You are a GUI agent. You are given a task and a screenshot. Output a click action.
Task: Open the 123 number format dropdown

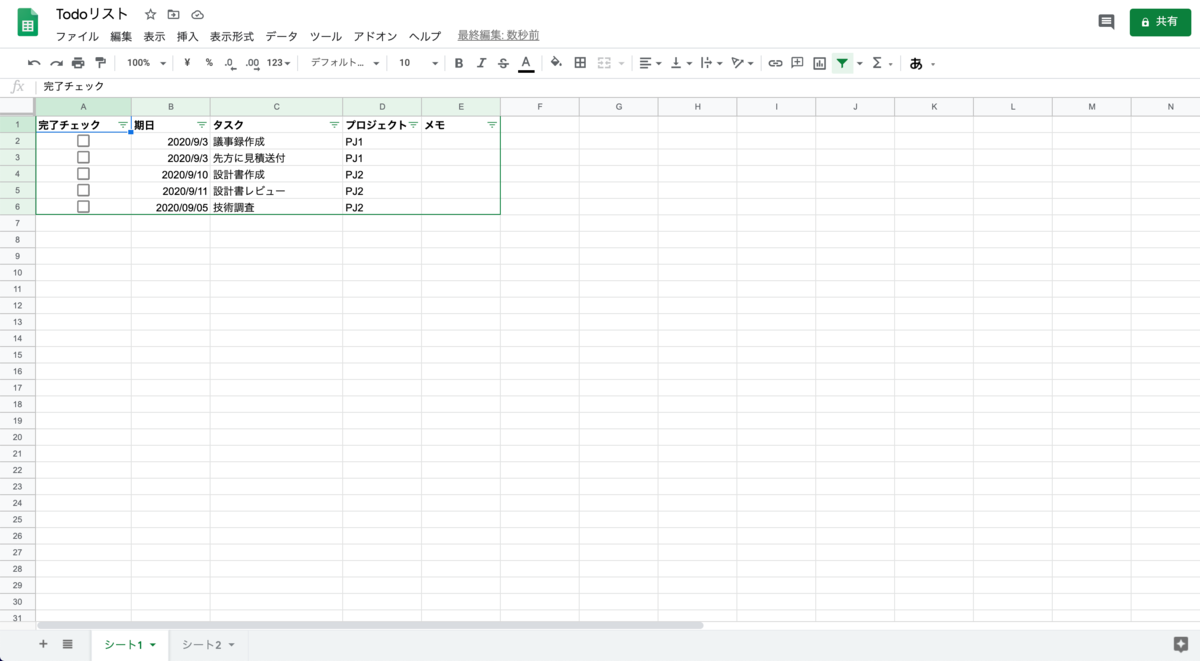279,63
